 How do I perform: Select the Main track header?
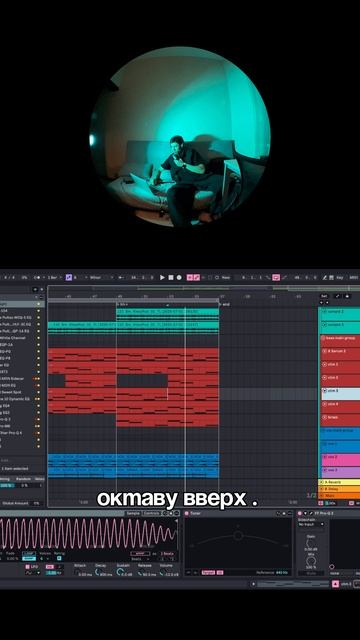(x=339, y=496)
